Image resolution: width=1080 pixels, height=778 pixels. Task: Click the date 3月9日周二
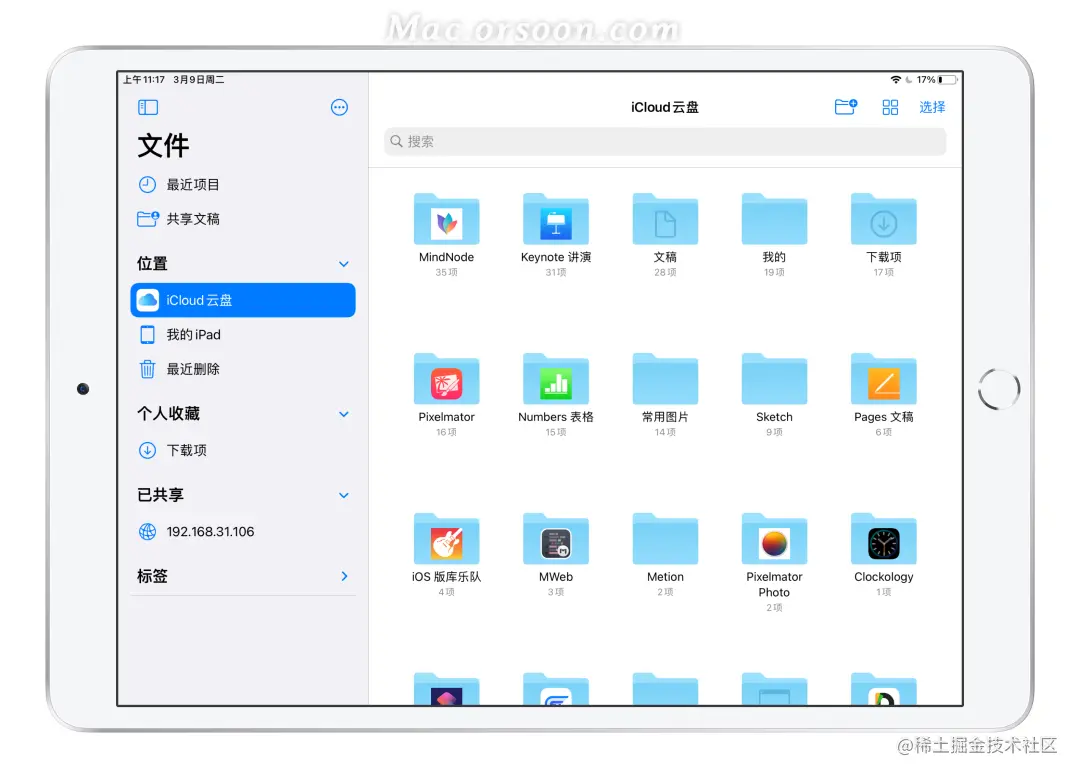pos(198,80)
